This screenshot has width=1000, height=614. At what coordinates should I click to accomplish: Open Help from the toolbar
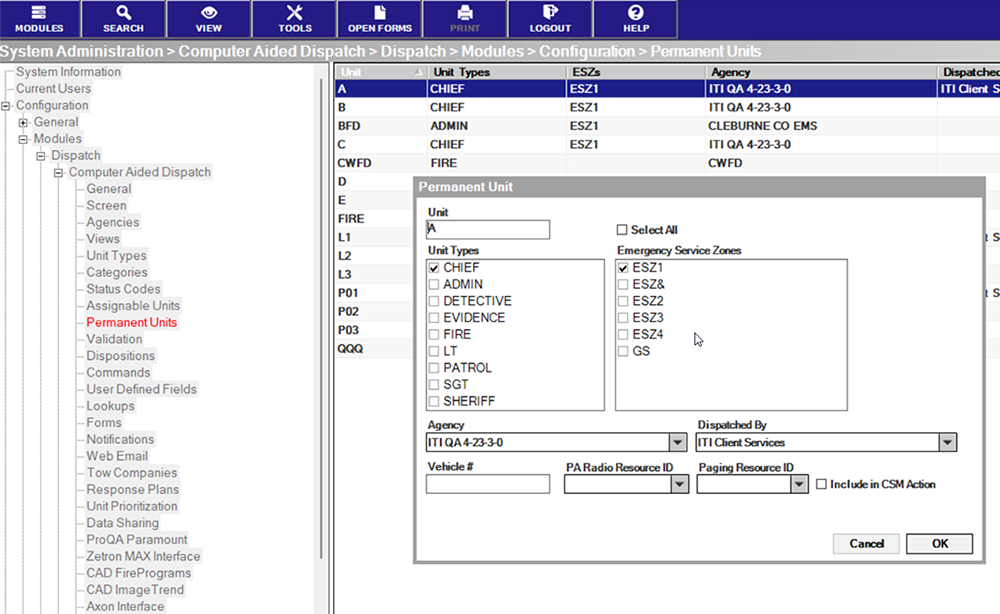[x=634, y=18]
